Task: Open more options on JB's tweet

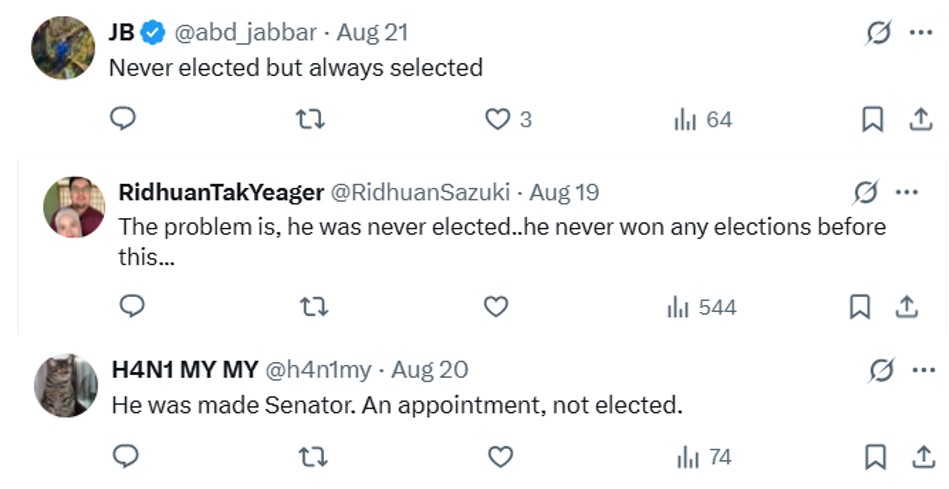Action: (920, 33)
